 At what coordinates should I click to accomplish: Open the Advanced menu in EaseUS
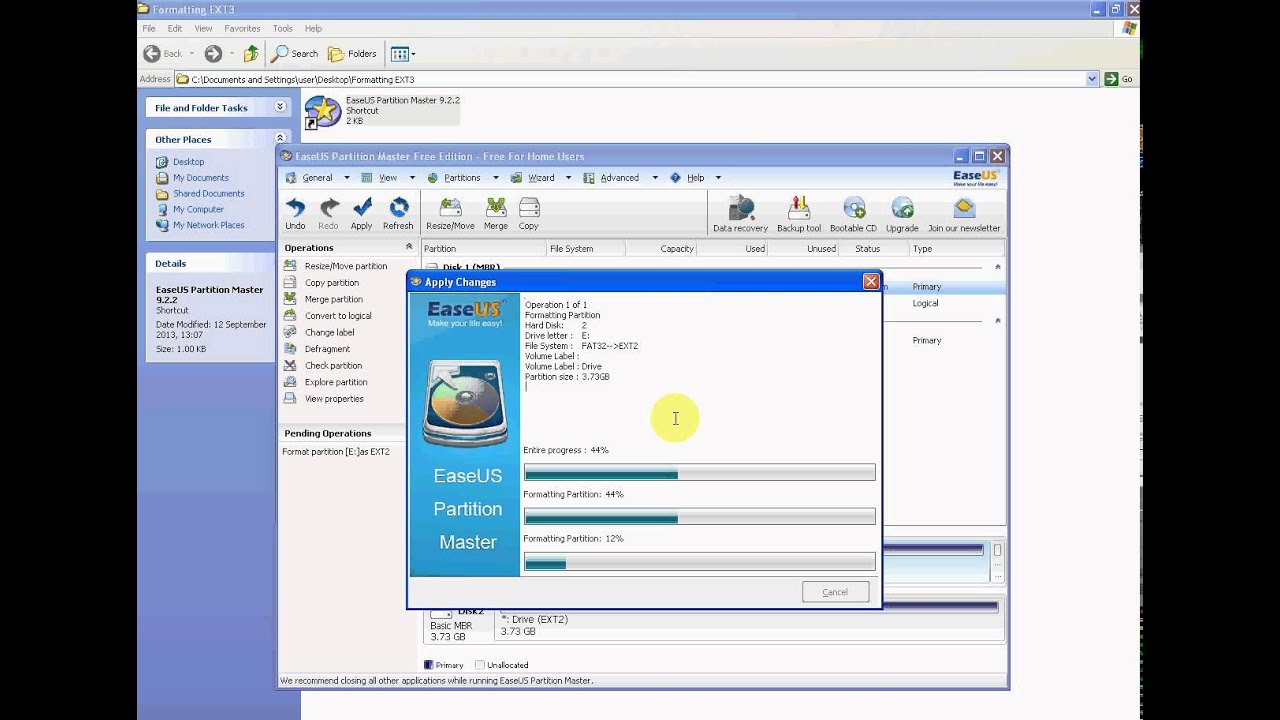pos(619,178)
